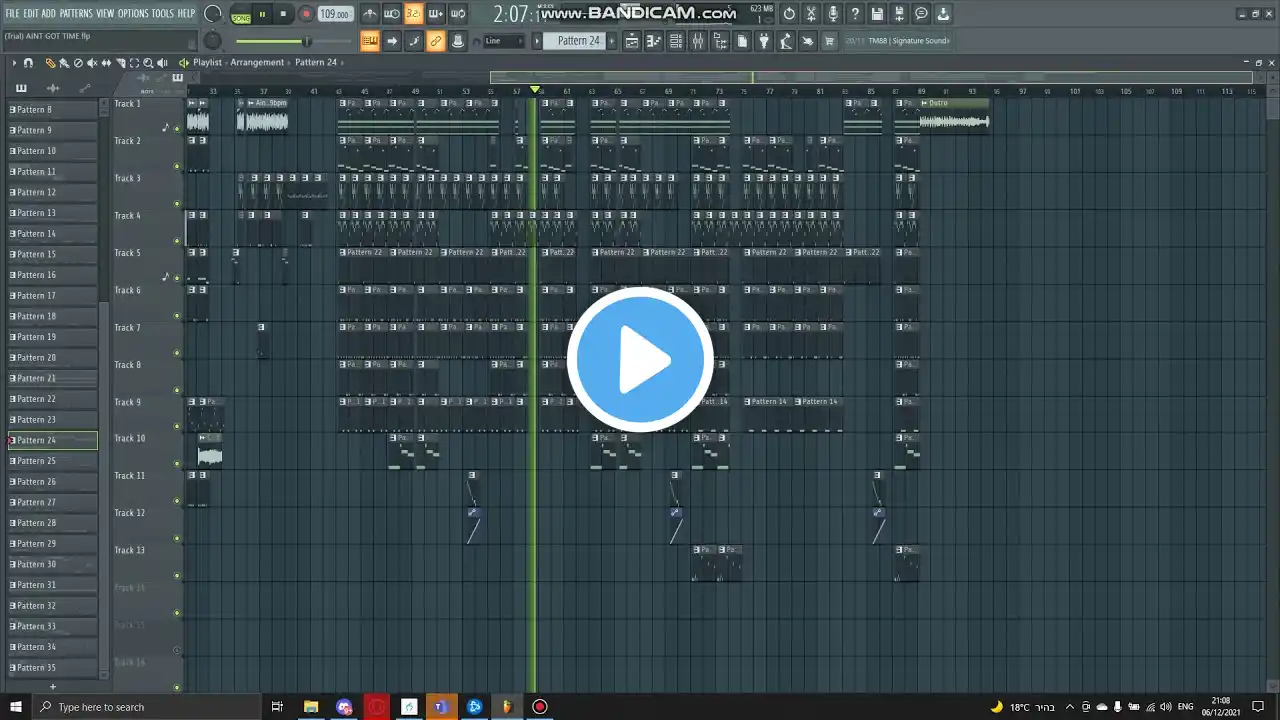Select the slip tool in playlist toolbar
The width and height of the screenshot is (1280, 720).
point(106,62)
